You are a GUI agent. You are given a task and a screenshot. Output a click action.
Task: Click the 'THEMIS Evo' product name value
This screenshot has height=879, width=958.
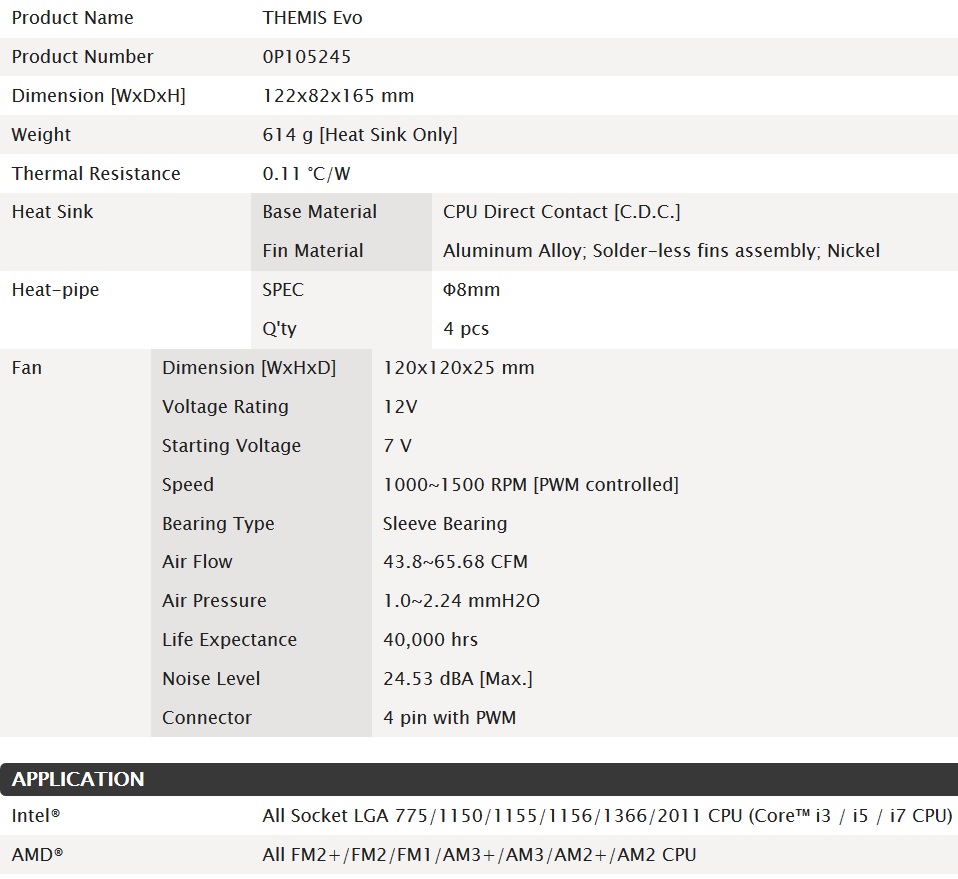coord(312,18)
